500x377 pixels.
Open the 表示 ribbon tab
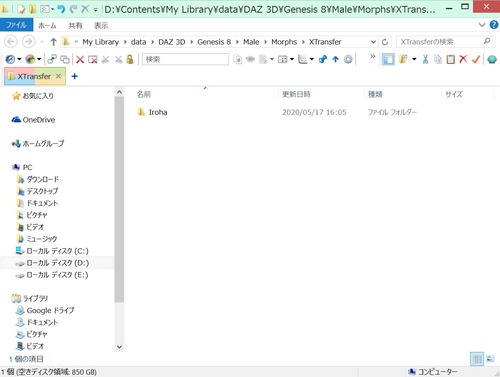[101, 25]
